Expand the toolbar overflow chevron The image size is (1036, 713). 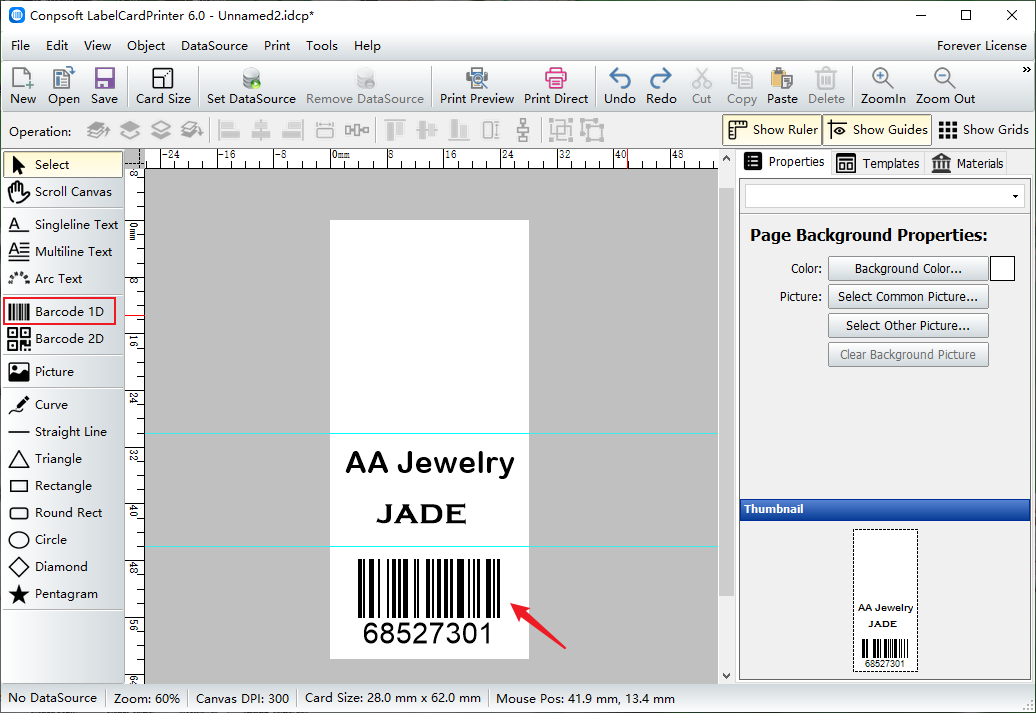(1026, 69)
